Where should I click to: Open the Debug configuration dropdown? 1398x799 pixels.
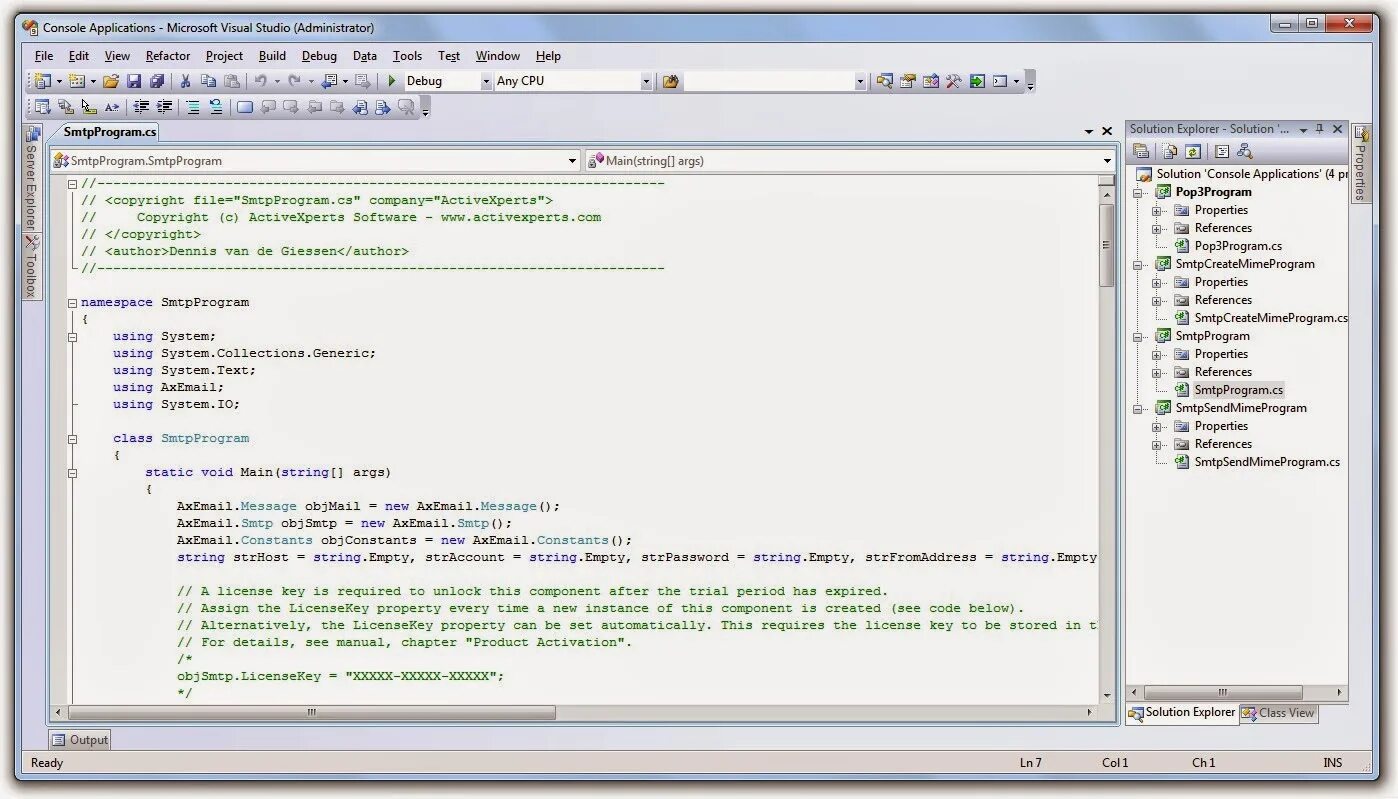(x=486, y=81)
